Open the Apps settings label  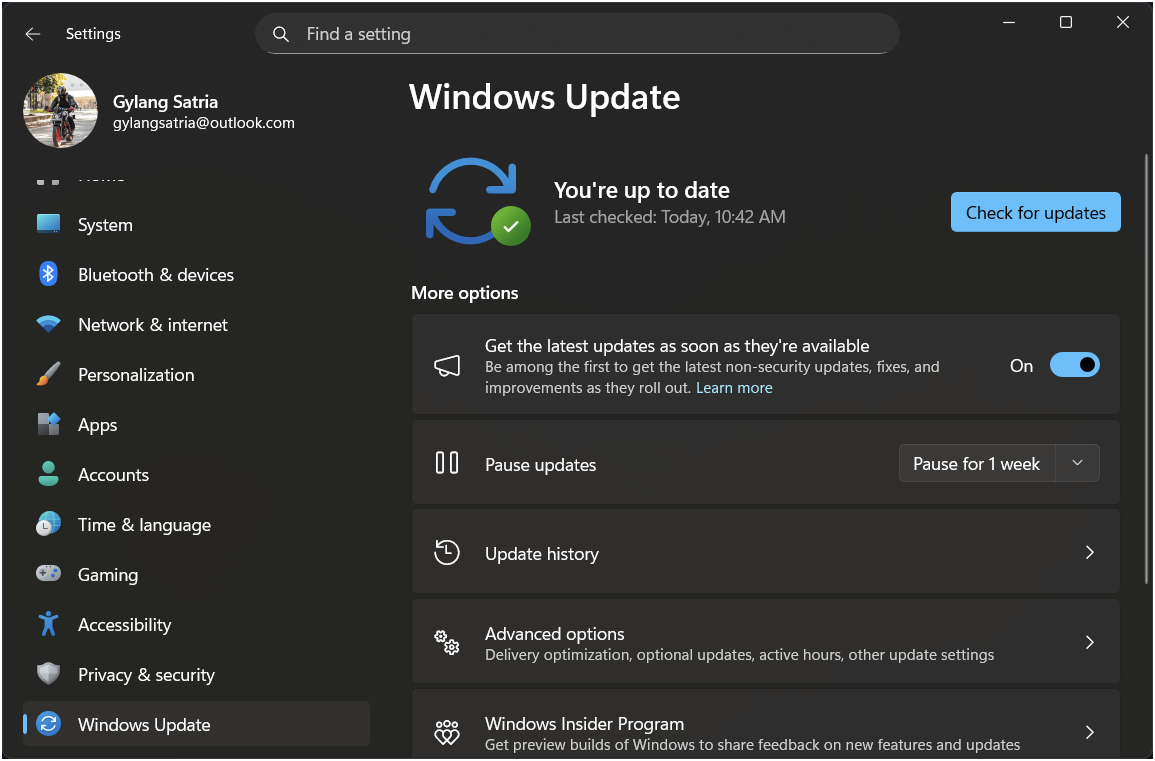pyautogui.click(x=97, y=425)
